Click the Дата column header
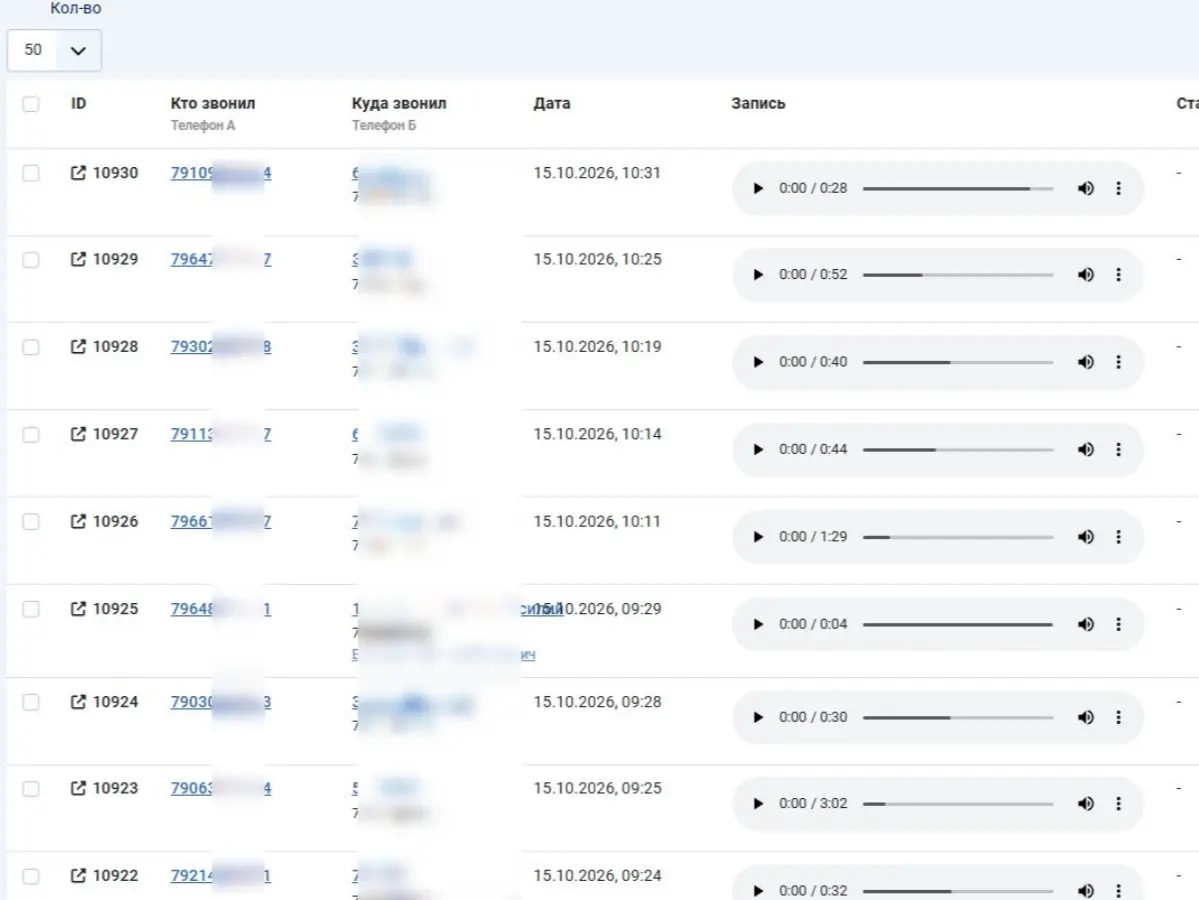This screenshot has height=900, width=1199. pyautogui.click(x=551, y=103)
